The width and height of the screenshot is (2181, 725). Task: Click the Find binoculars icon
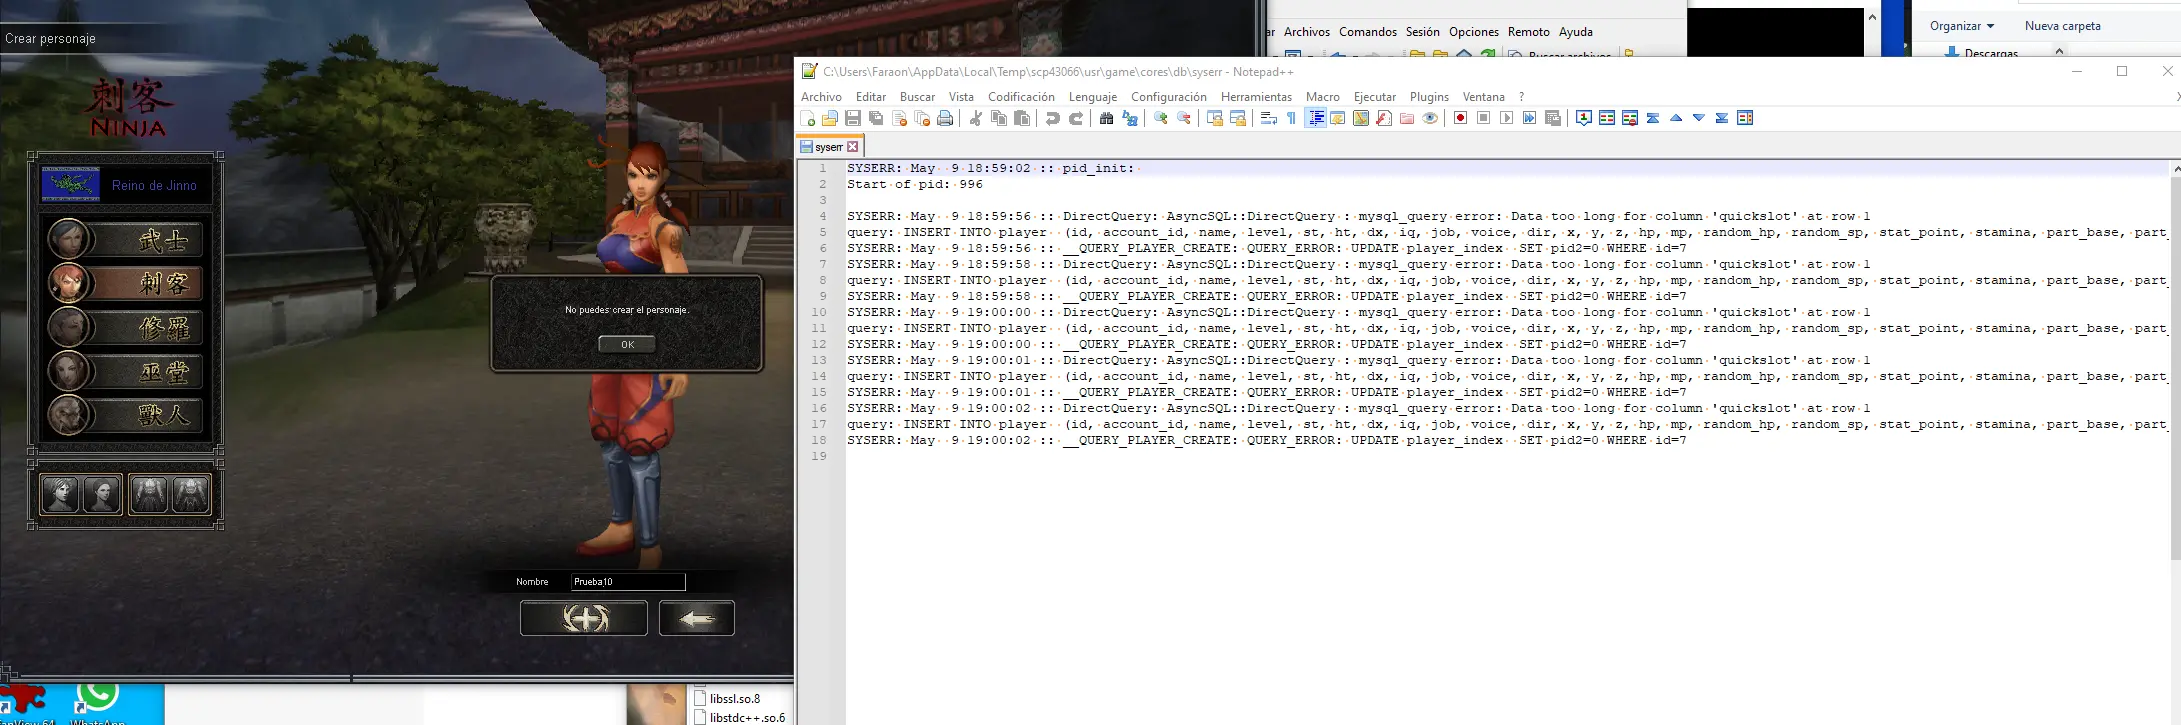tap(1106, 118)
